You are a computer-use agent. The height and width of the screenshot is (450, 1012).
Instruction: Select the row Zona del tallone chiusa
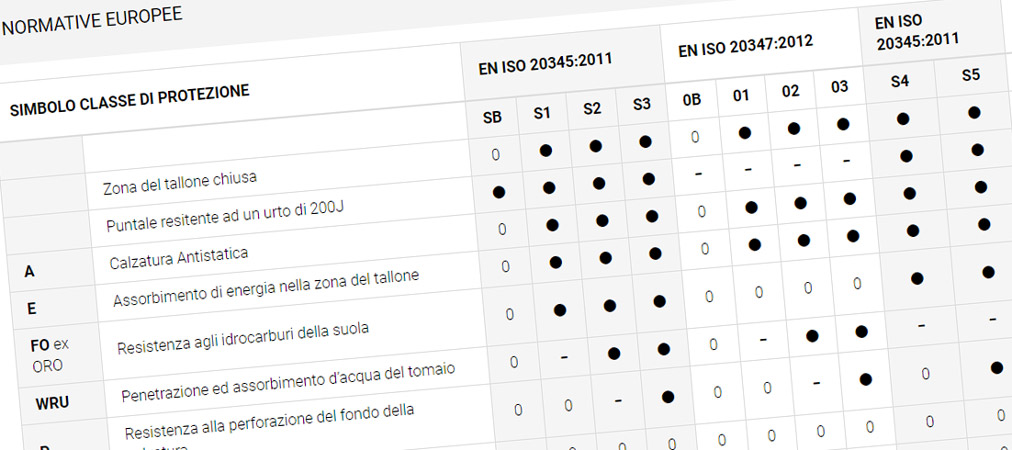pyautogui.click(x=179, y=183)
